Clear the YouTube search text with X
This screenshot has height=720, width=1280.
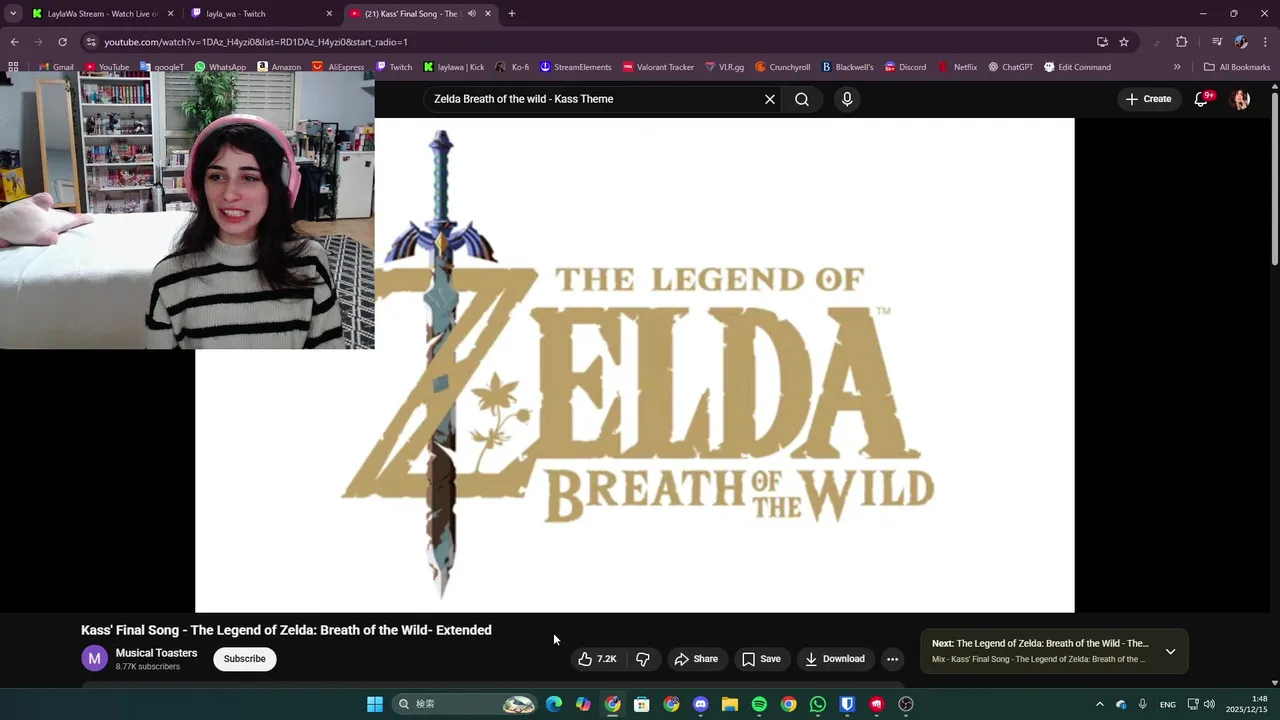[770, 99]
